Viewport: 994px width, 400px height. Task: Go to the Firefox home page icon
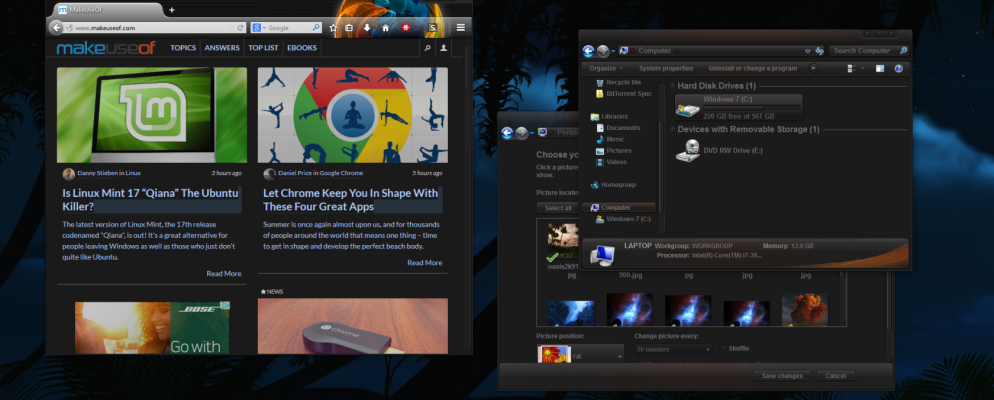point(385,28)
